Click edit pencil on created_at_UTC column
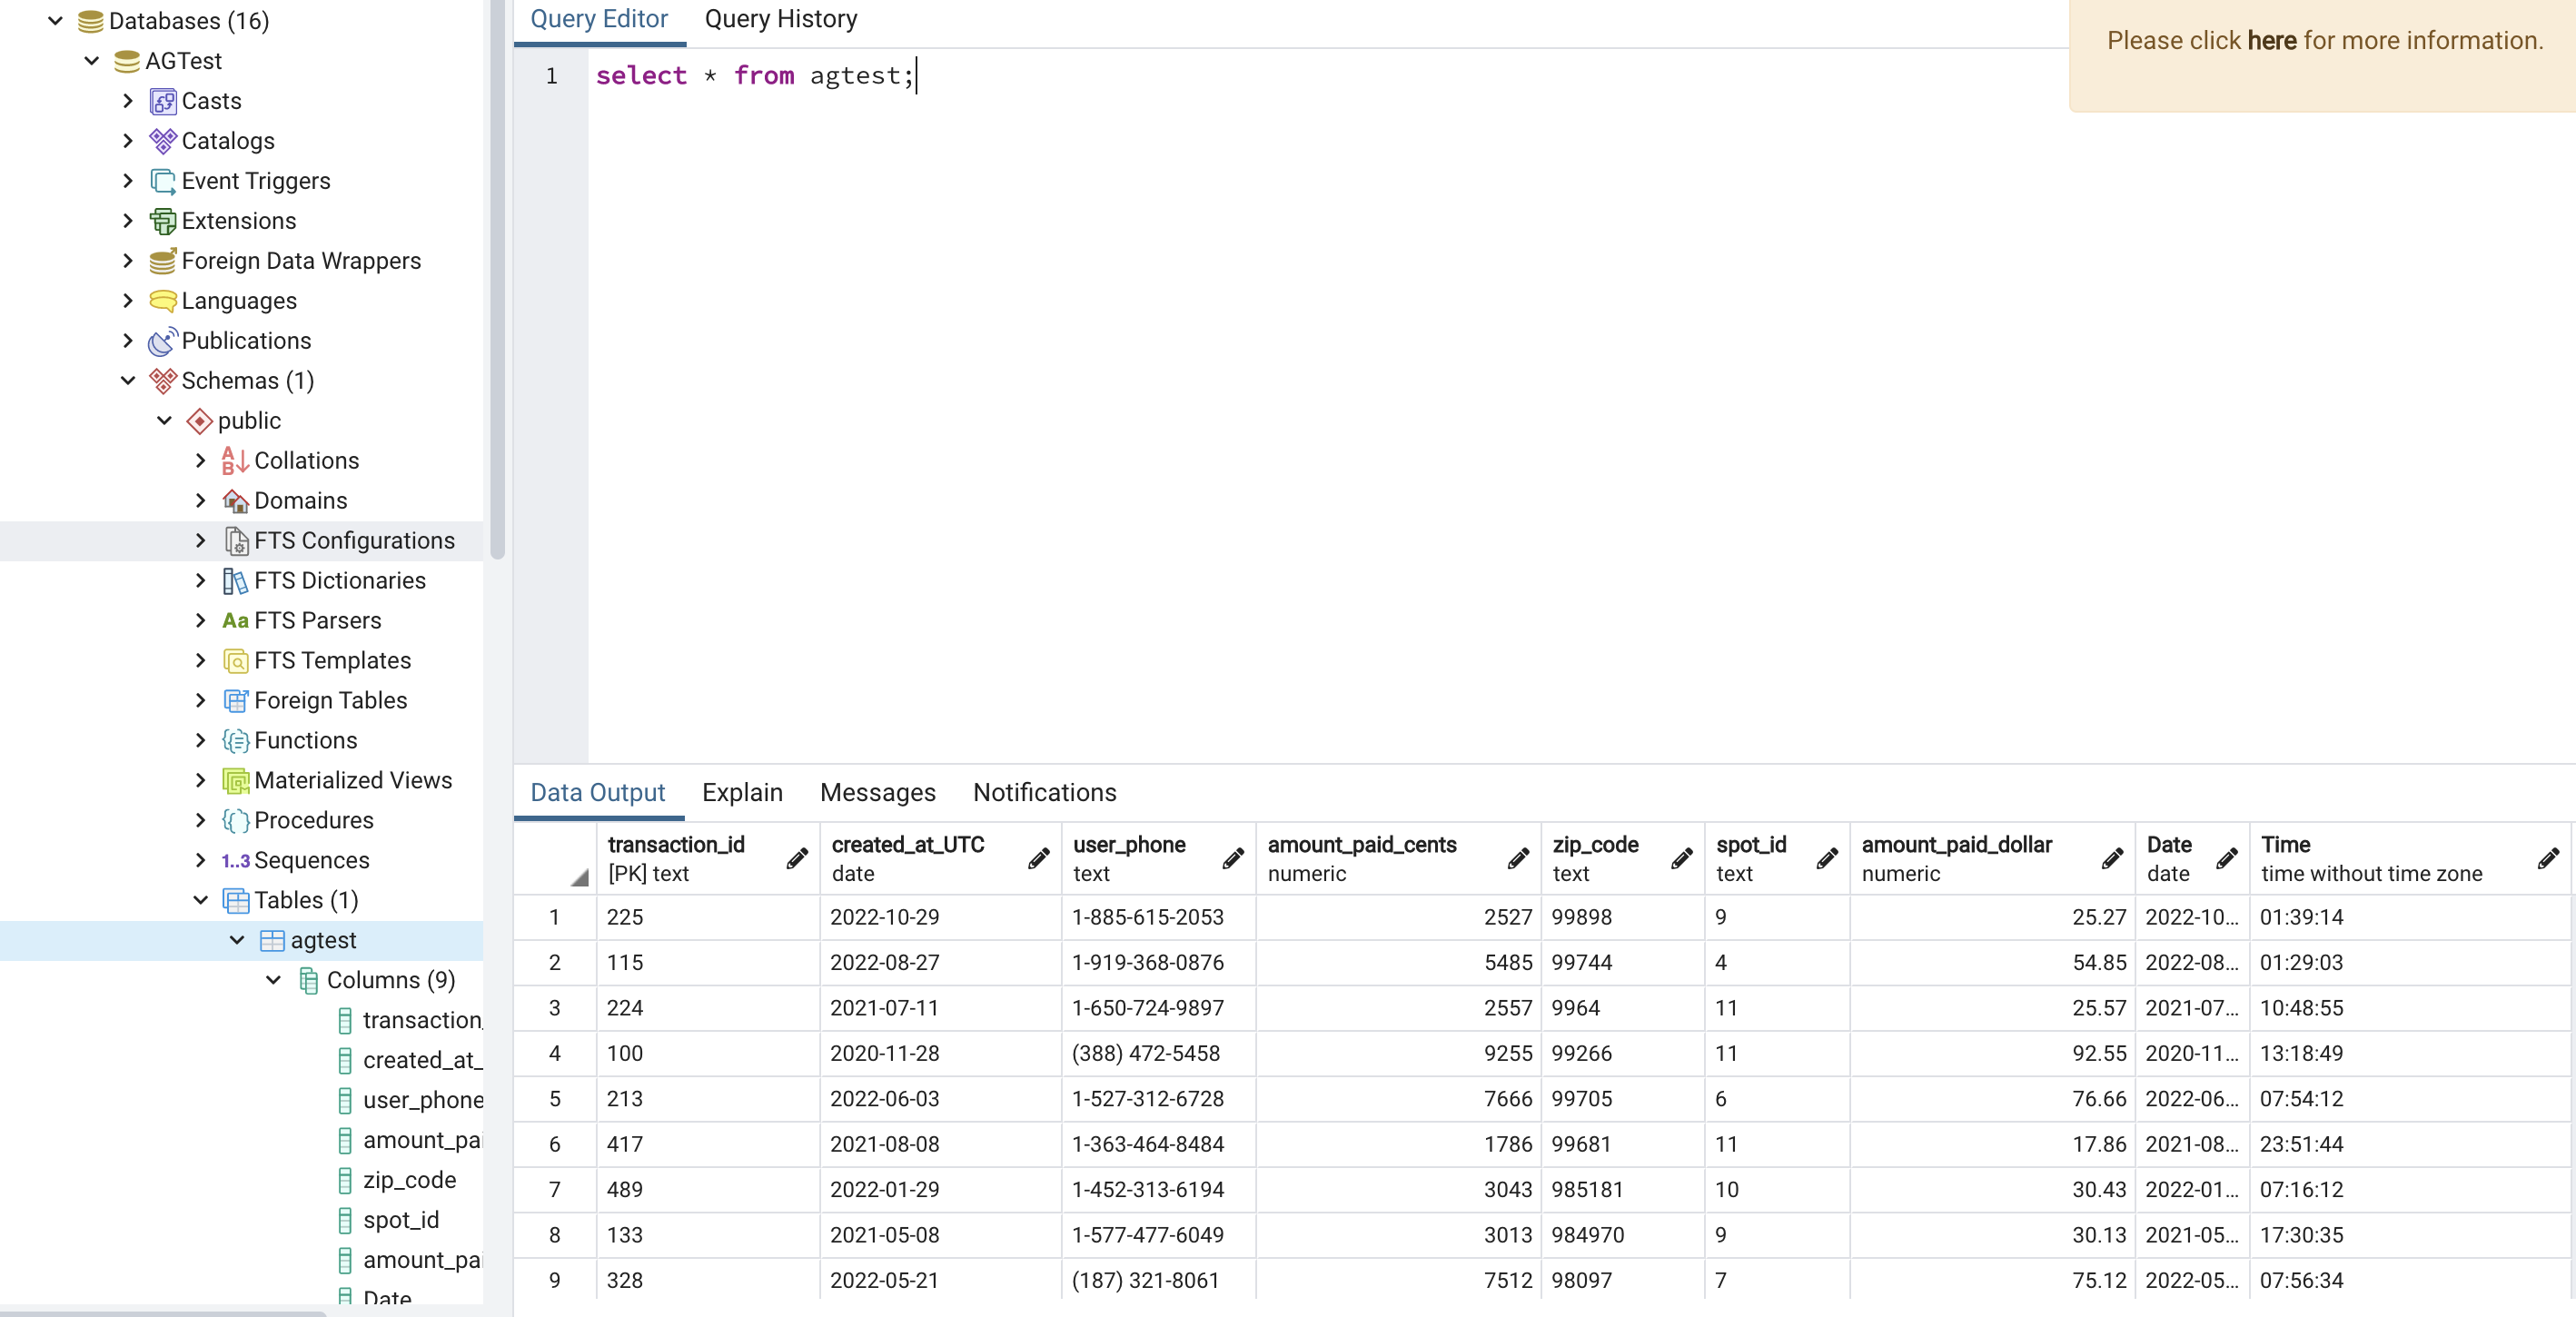Image resolution: width=2576 pixels, height=1317 pixels. pyautogui.click(x=1039, y=858)
